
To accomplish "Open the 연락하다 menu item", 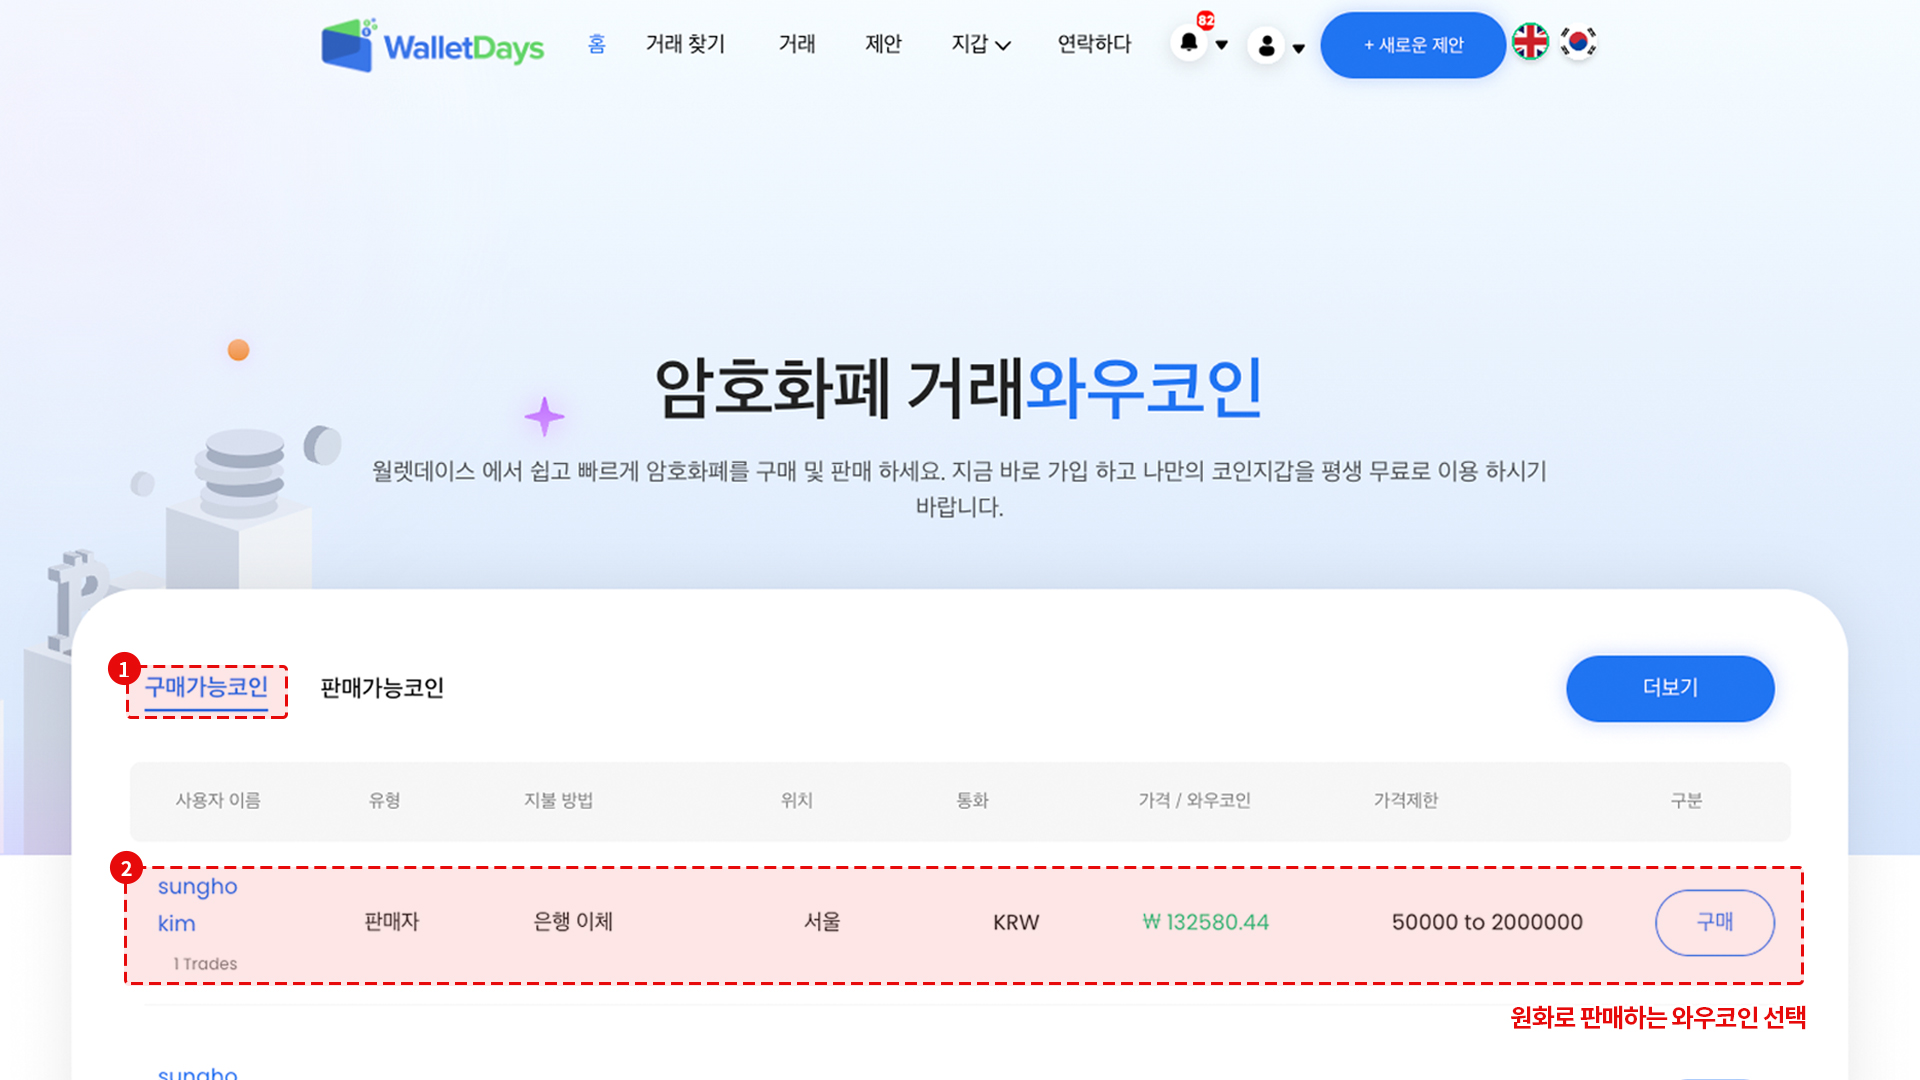I will tap(1094, 44).
